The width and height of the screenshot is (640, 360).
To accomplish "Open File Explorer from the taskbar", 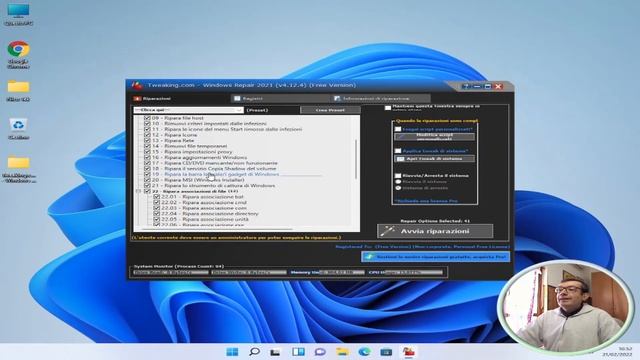I will point(342,351).
